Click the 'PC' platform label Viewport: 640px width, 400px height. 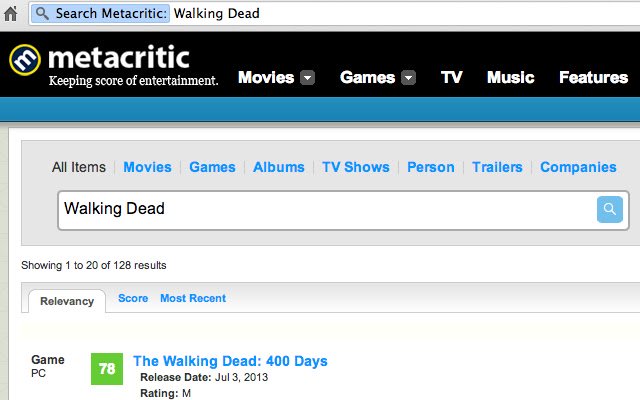click(x=38, y=373)
